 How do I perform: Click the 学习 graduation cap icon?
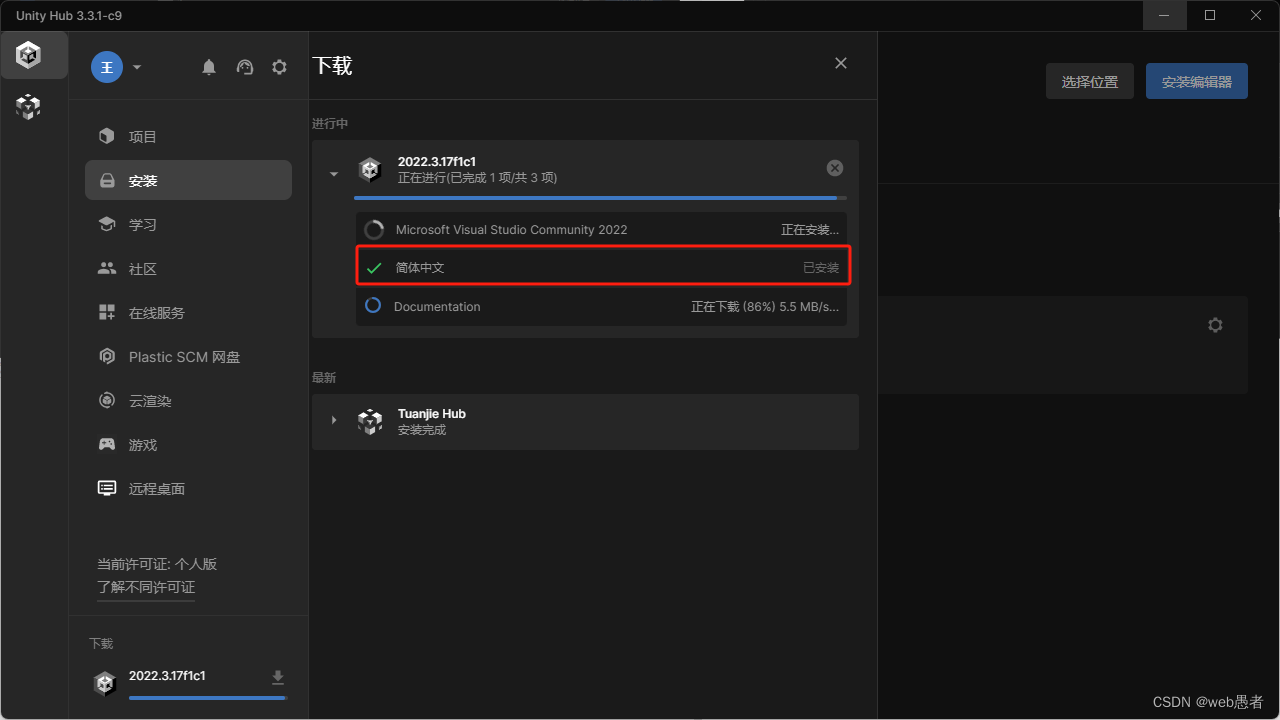click(x=107, y=224)
